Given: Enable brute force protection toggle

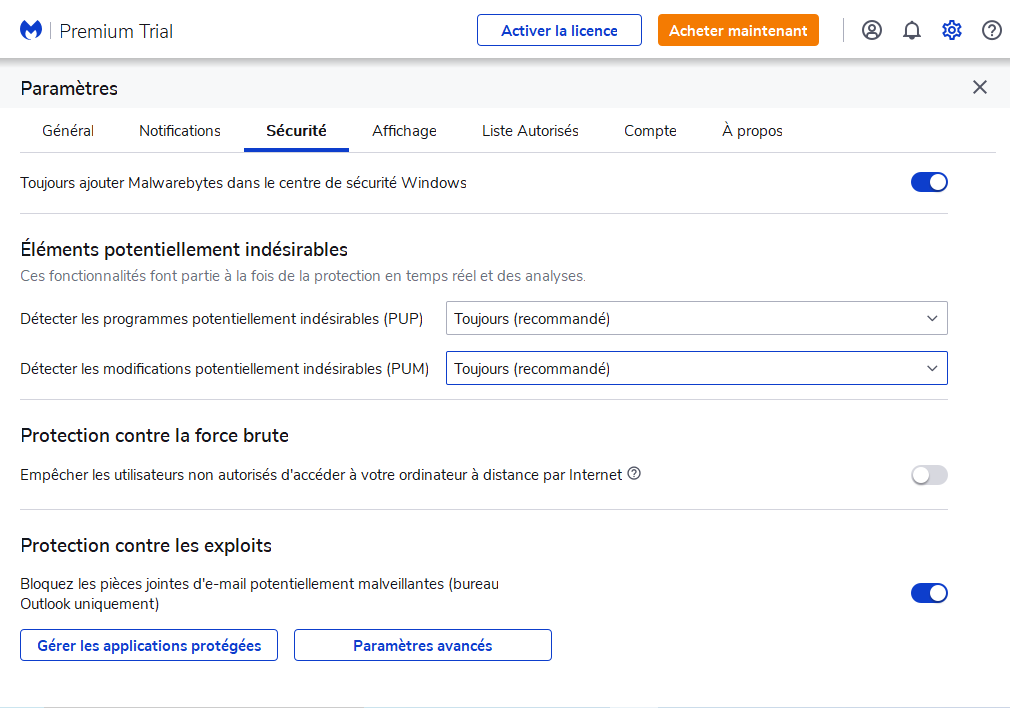Looking at the screenshot, I should pyautogui.click(x=929, y=475).
